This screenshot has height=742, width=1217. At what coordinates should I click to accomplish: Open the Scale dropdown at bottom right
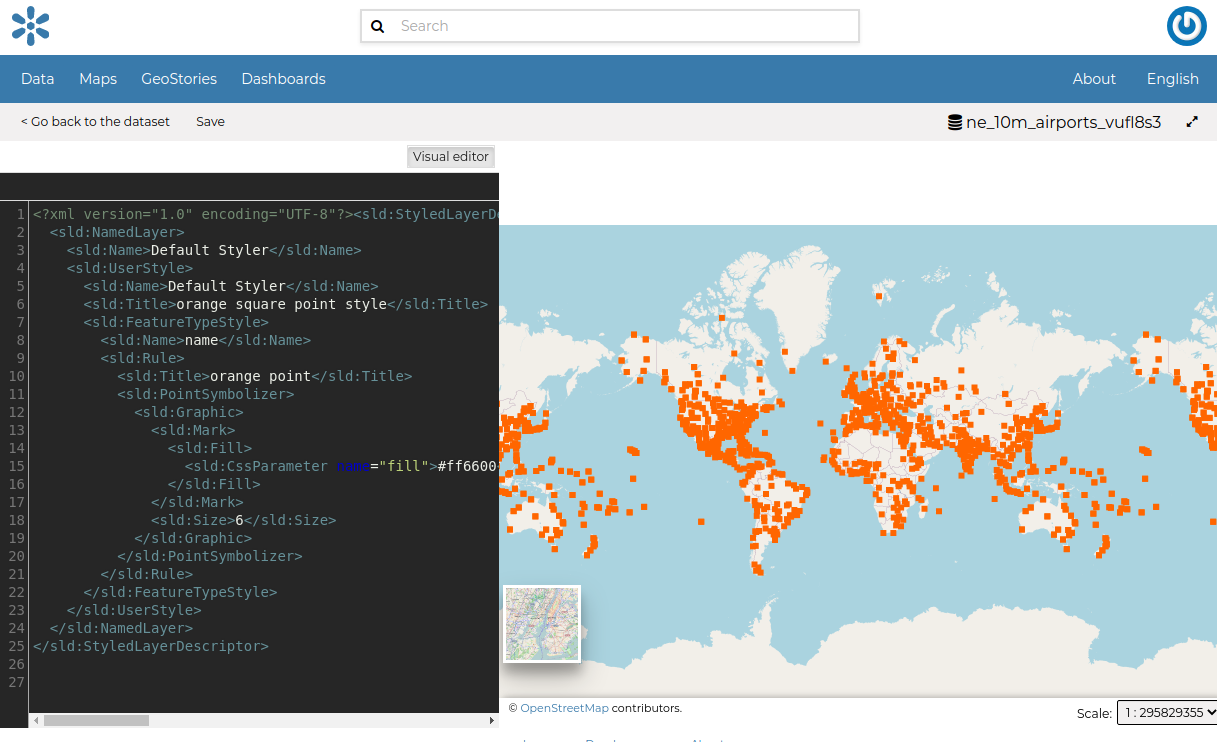click(1167, 713)
